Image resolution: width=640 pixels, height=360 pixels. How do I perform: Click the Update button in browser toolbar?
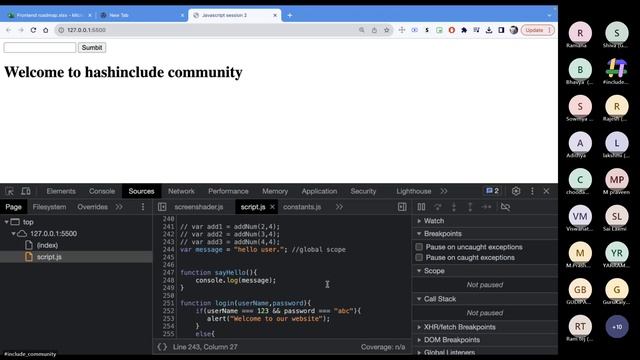tap(538, 30)
